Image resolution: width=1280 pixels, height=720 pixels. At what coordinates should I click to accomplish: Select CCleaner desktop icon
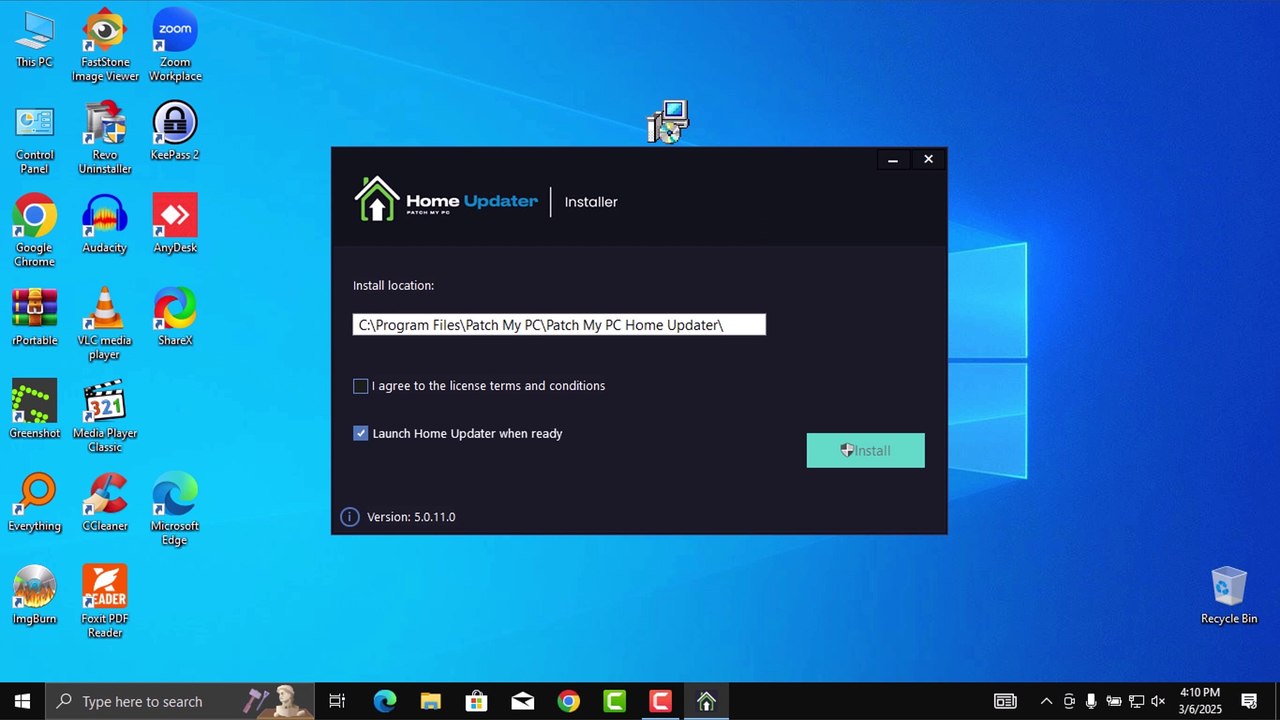point(105,503)
